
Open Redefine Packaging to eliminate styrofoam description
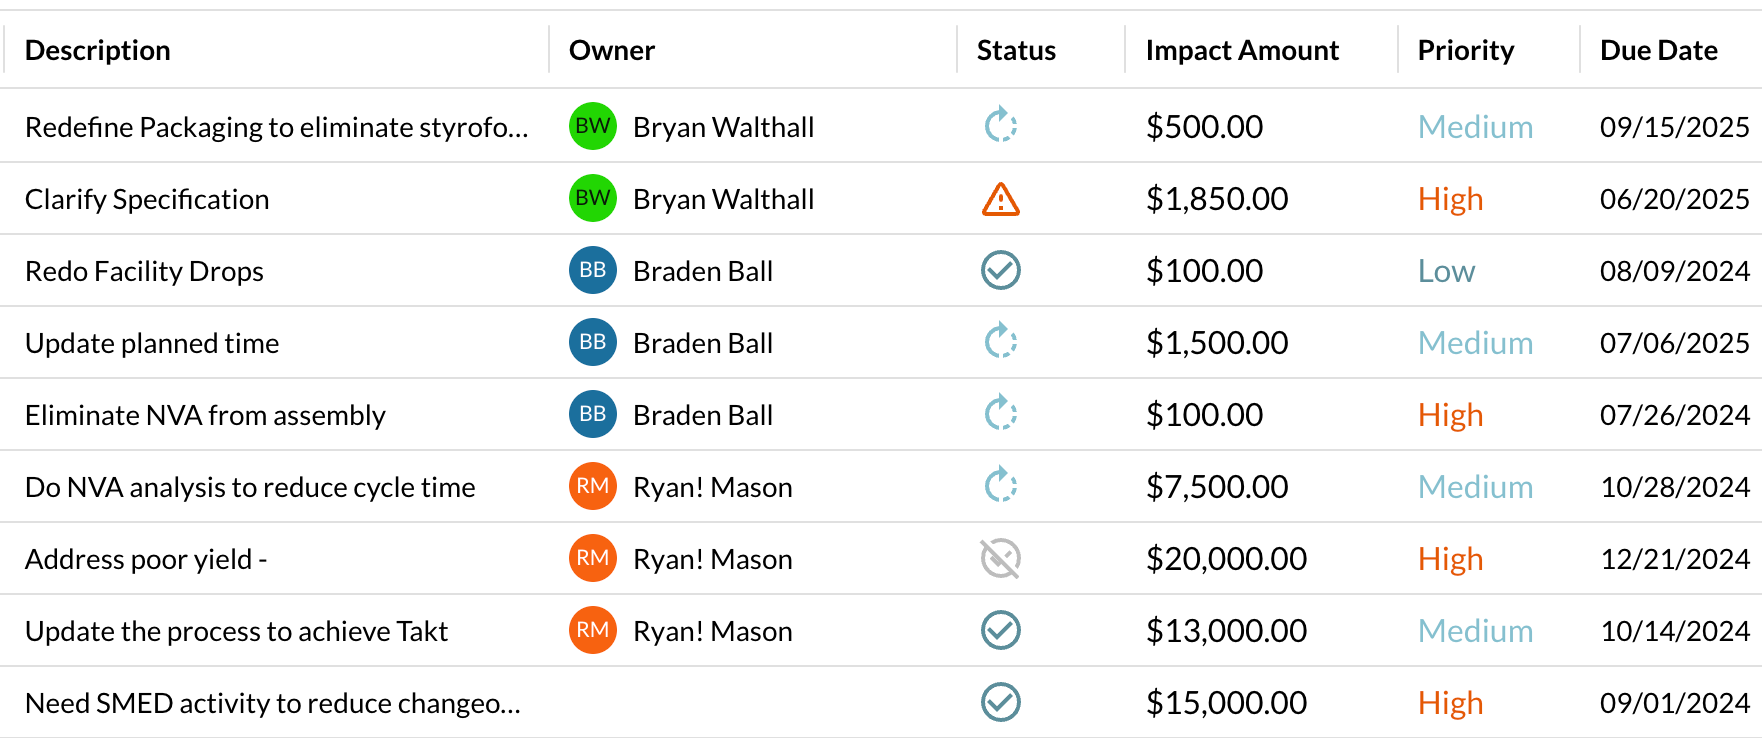(276, 127)
